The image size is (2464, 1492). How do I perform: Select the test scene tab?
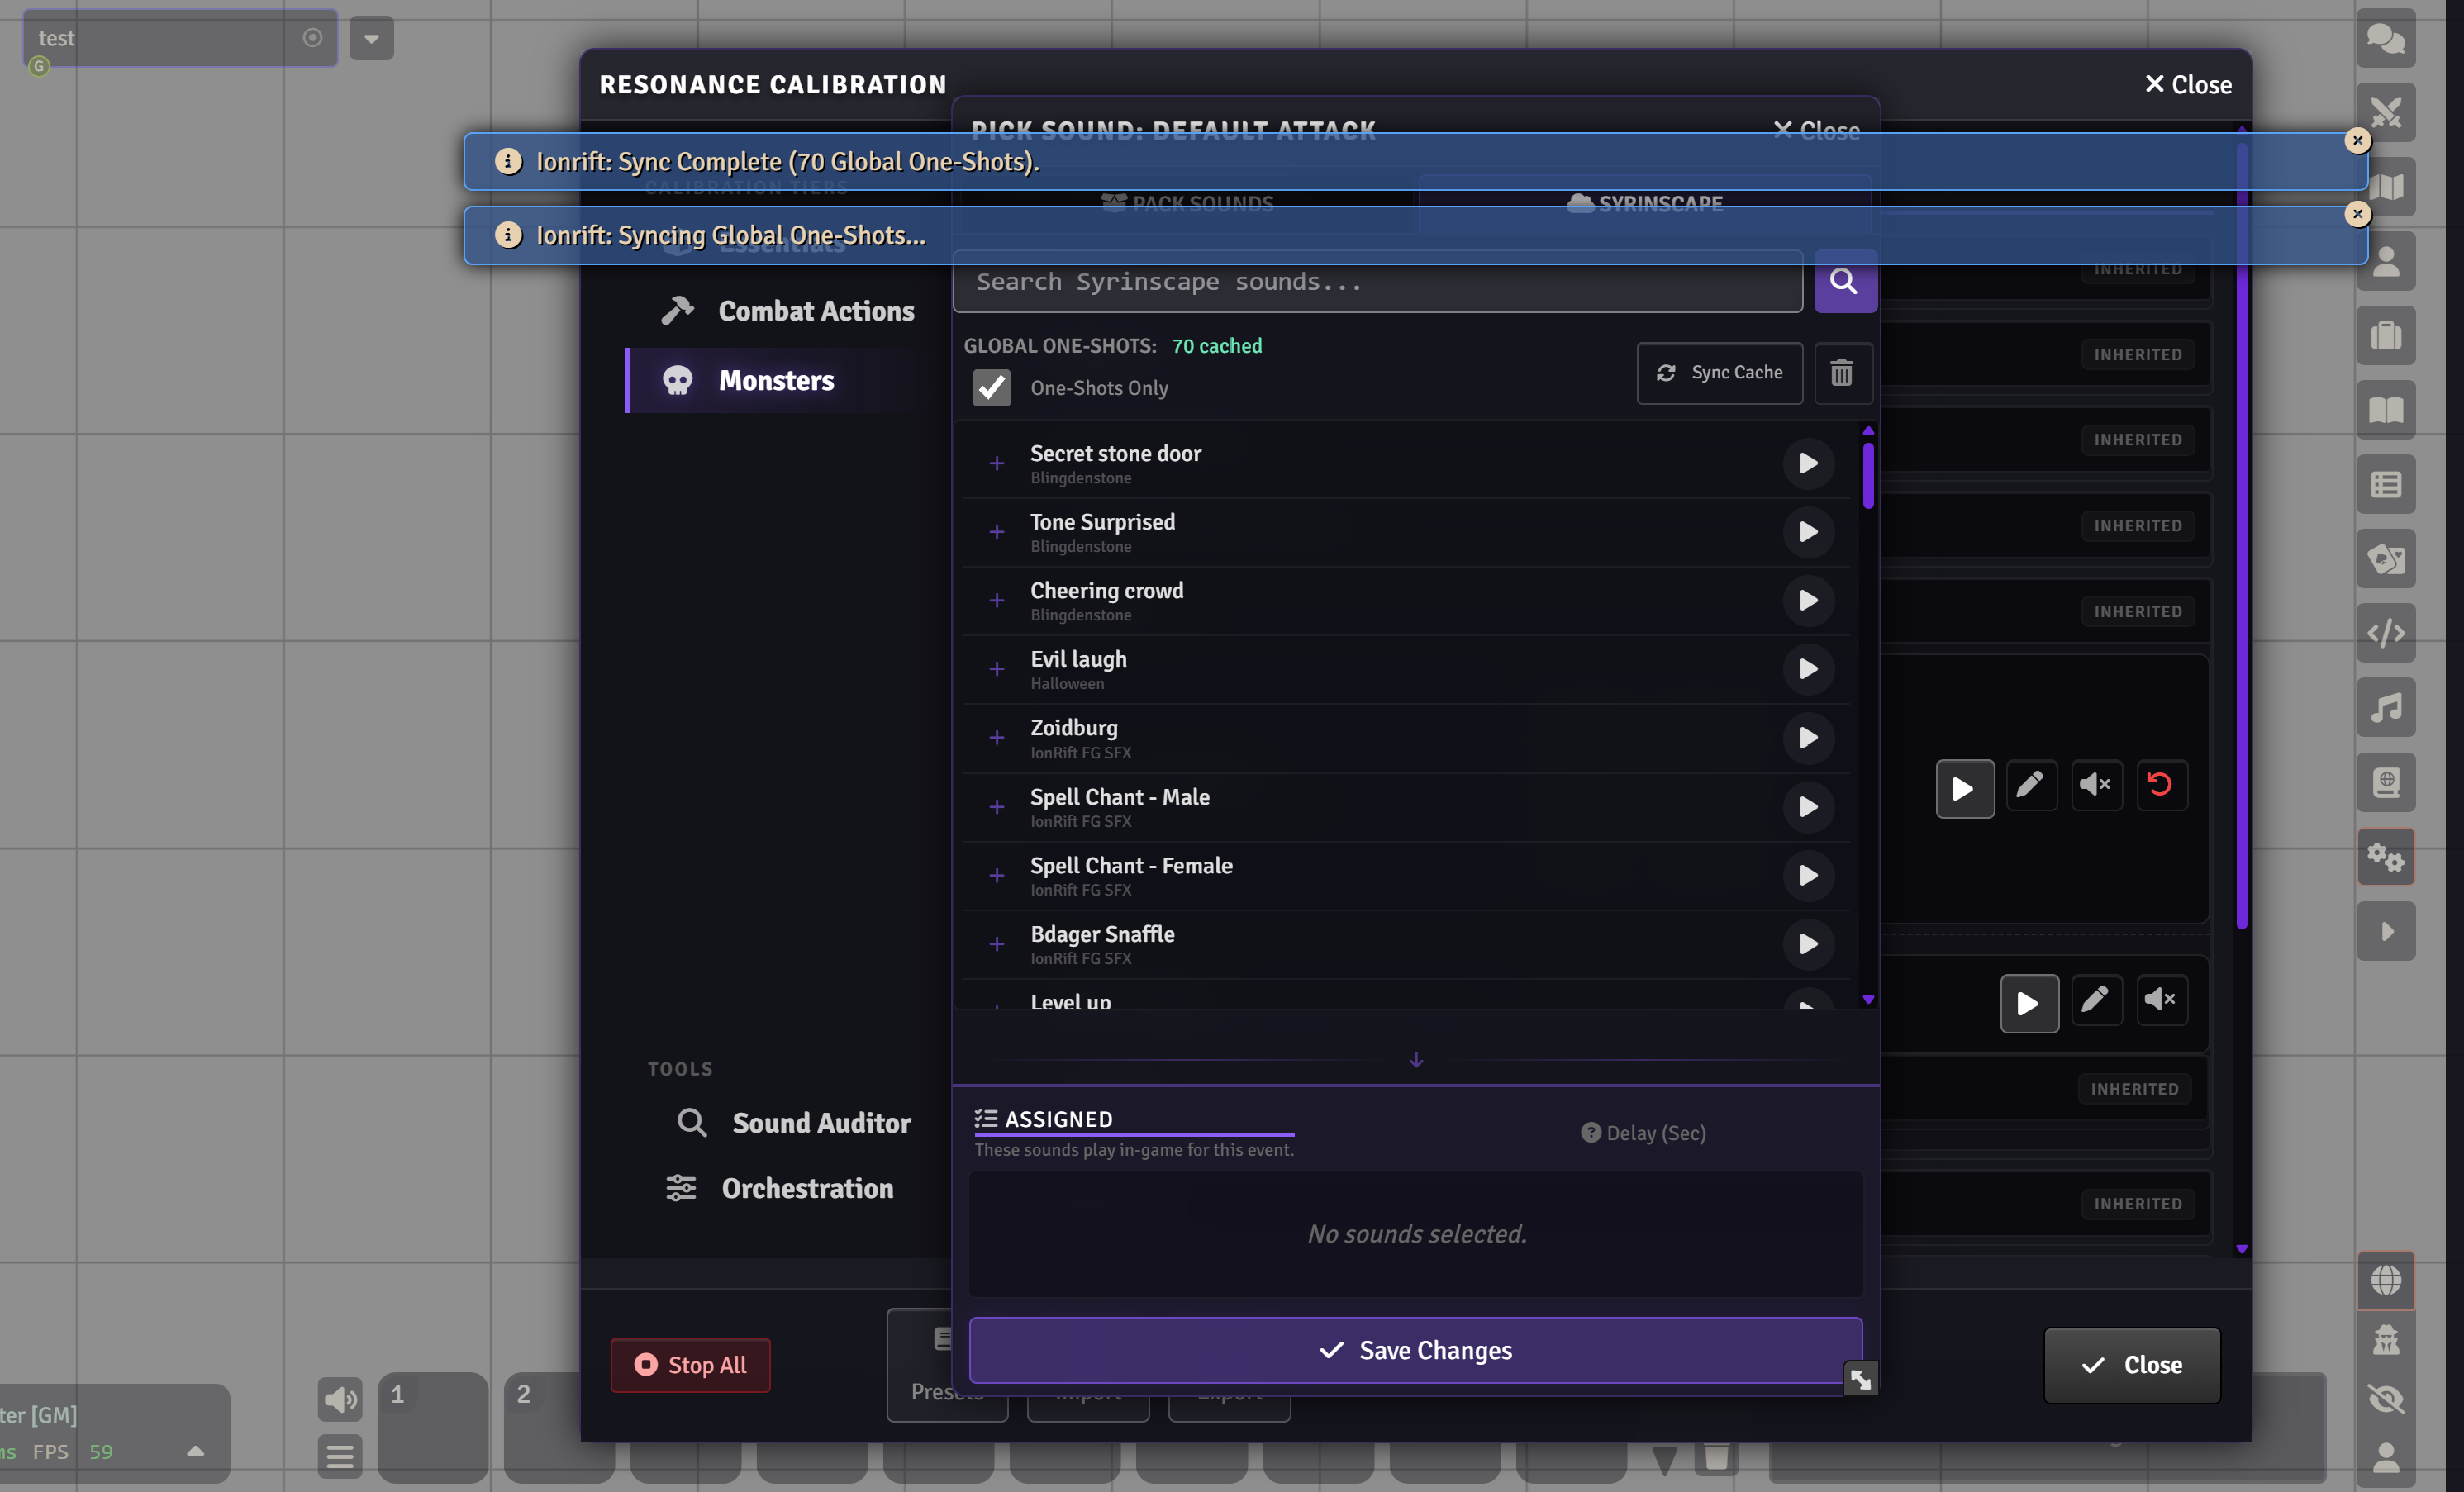(x=180, y=38)
